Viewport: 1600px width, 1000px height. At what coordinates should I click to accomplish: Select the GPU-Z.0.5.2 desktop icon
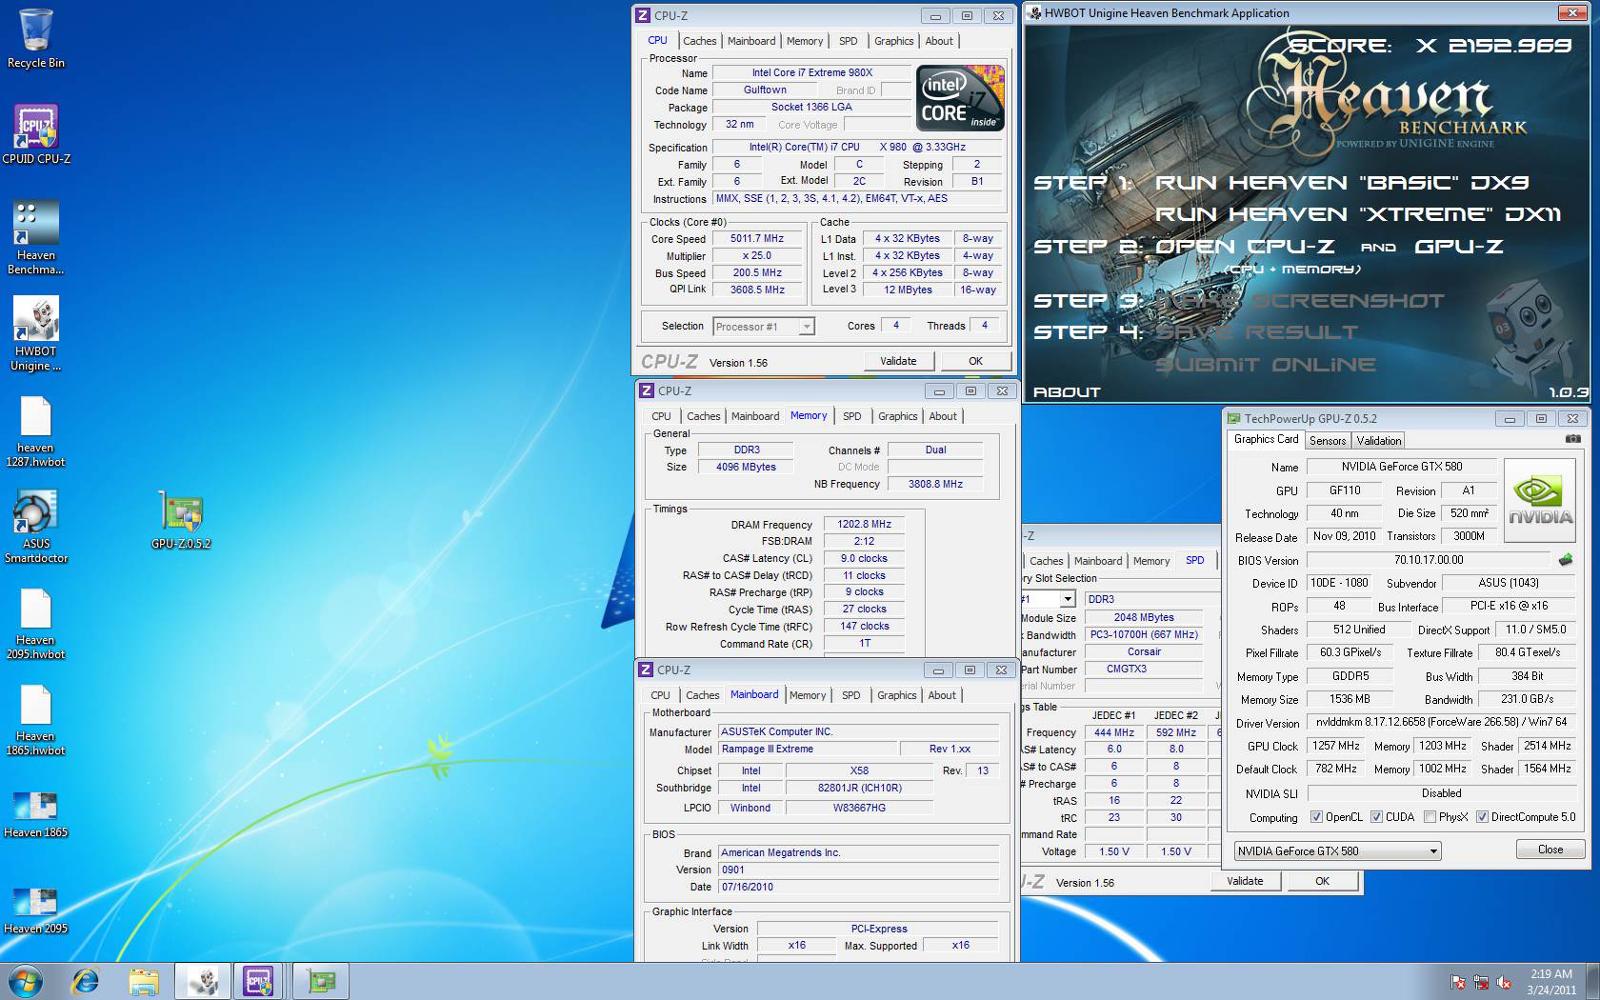pos(181,520)
